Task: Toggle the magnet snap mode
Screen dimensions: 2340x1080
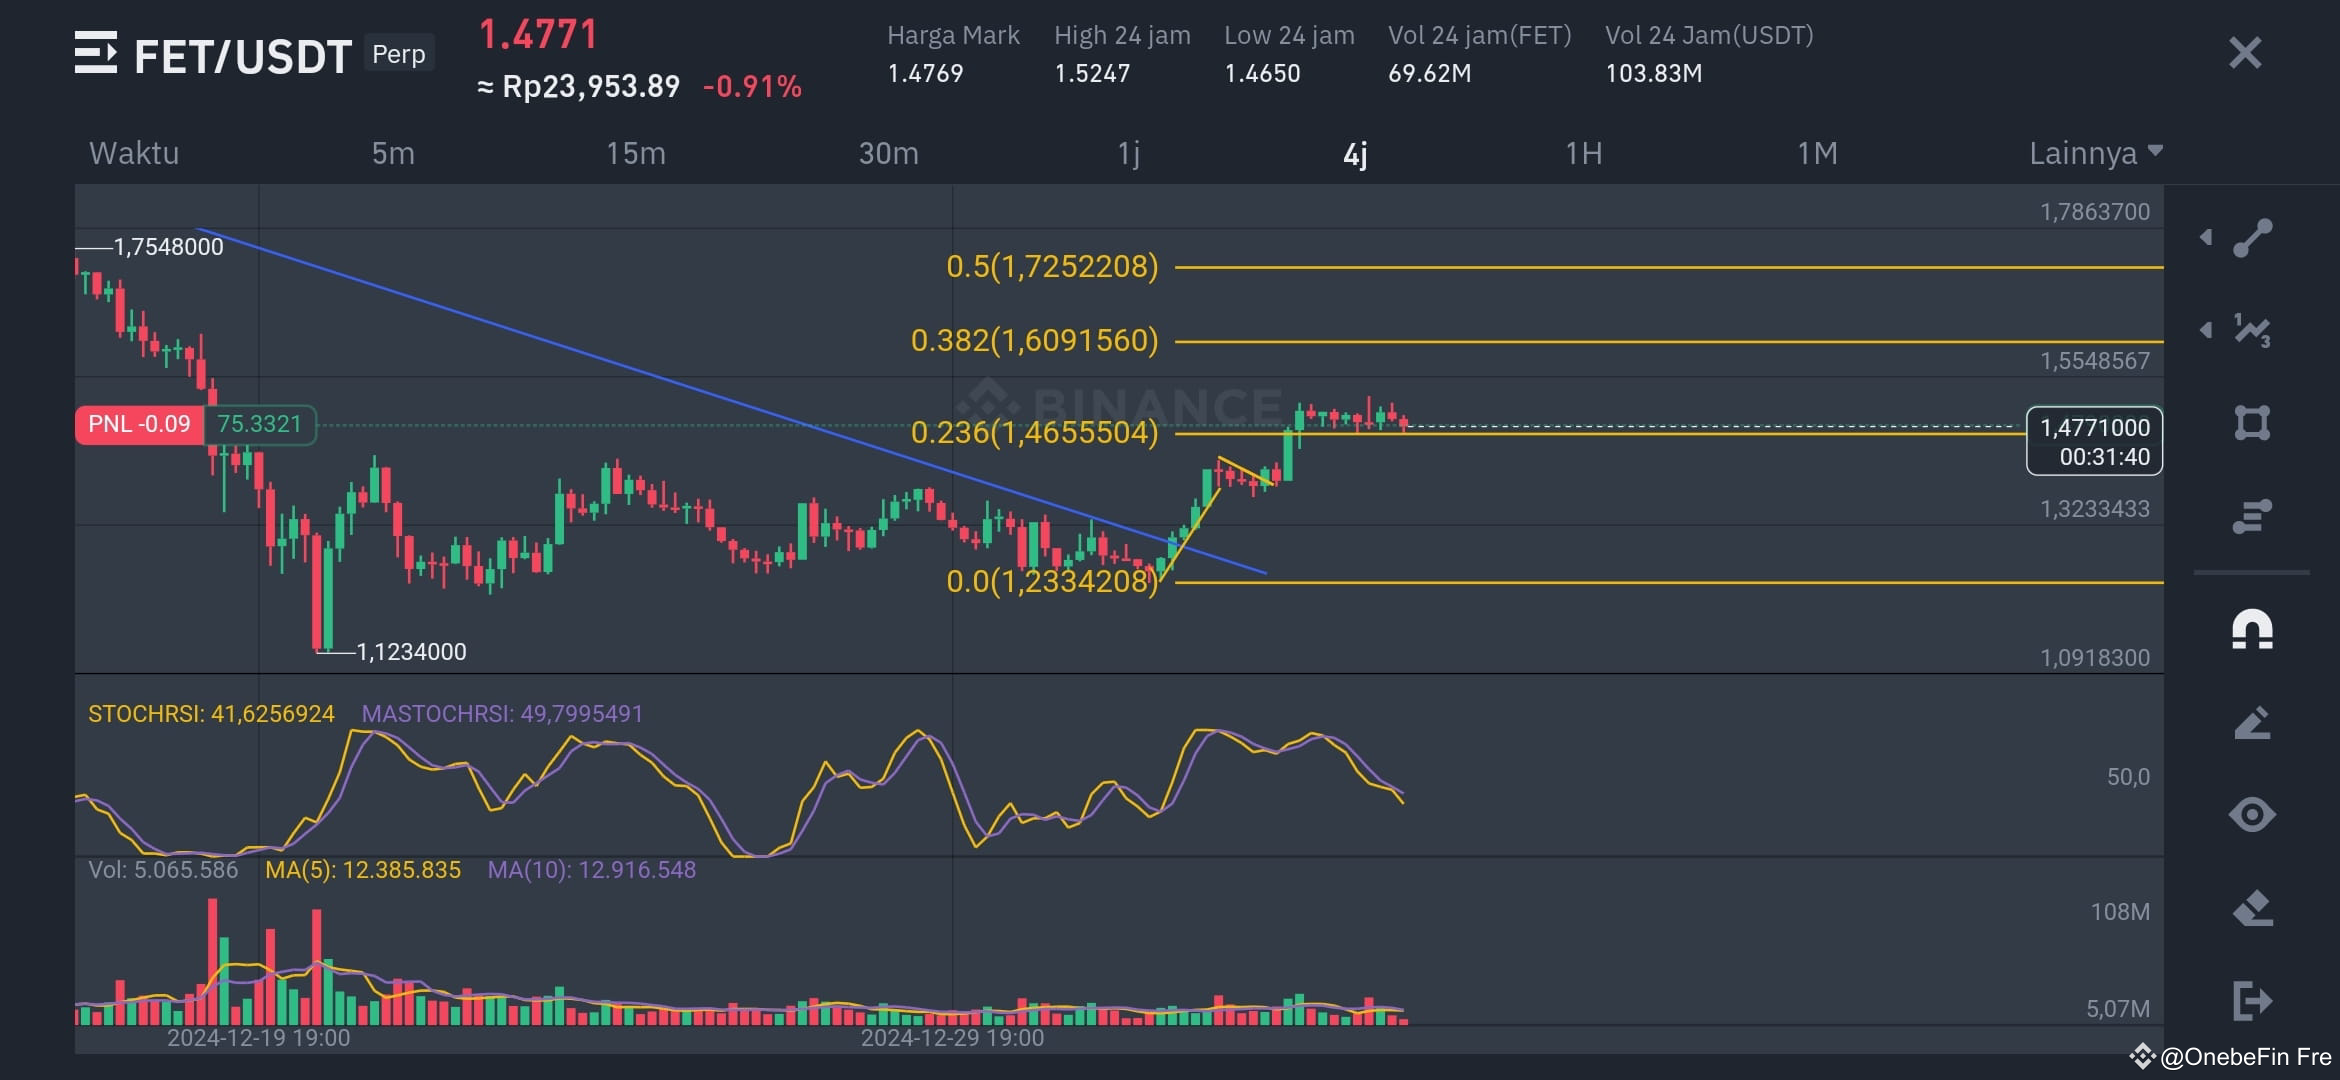Action: coord(2252,630)
